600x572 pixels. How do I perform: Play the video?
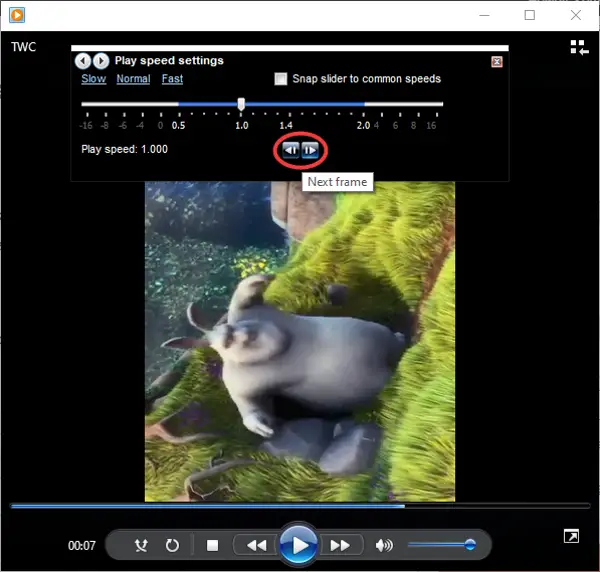pos(299,545)
